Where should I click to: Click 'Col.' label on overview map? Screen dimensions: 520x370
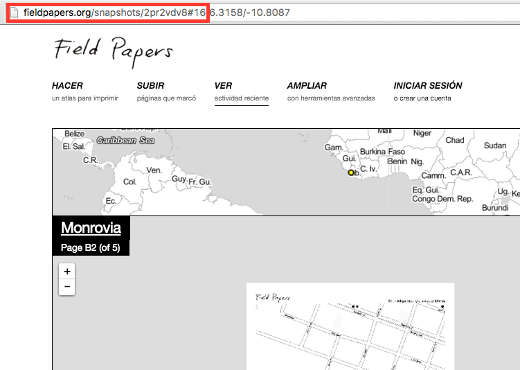pos(130,182)
